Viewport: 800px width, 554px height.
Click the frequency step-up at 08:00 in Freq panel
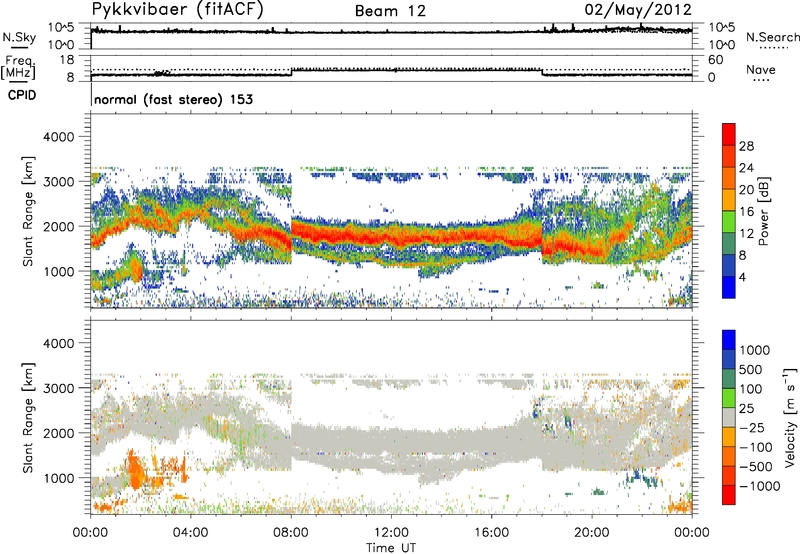tap(291, 72)
